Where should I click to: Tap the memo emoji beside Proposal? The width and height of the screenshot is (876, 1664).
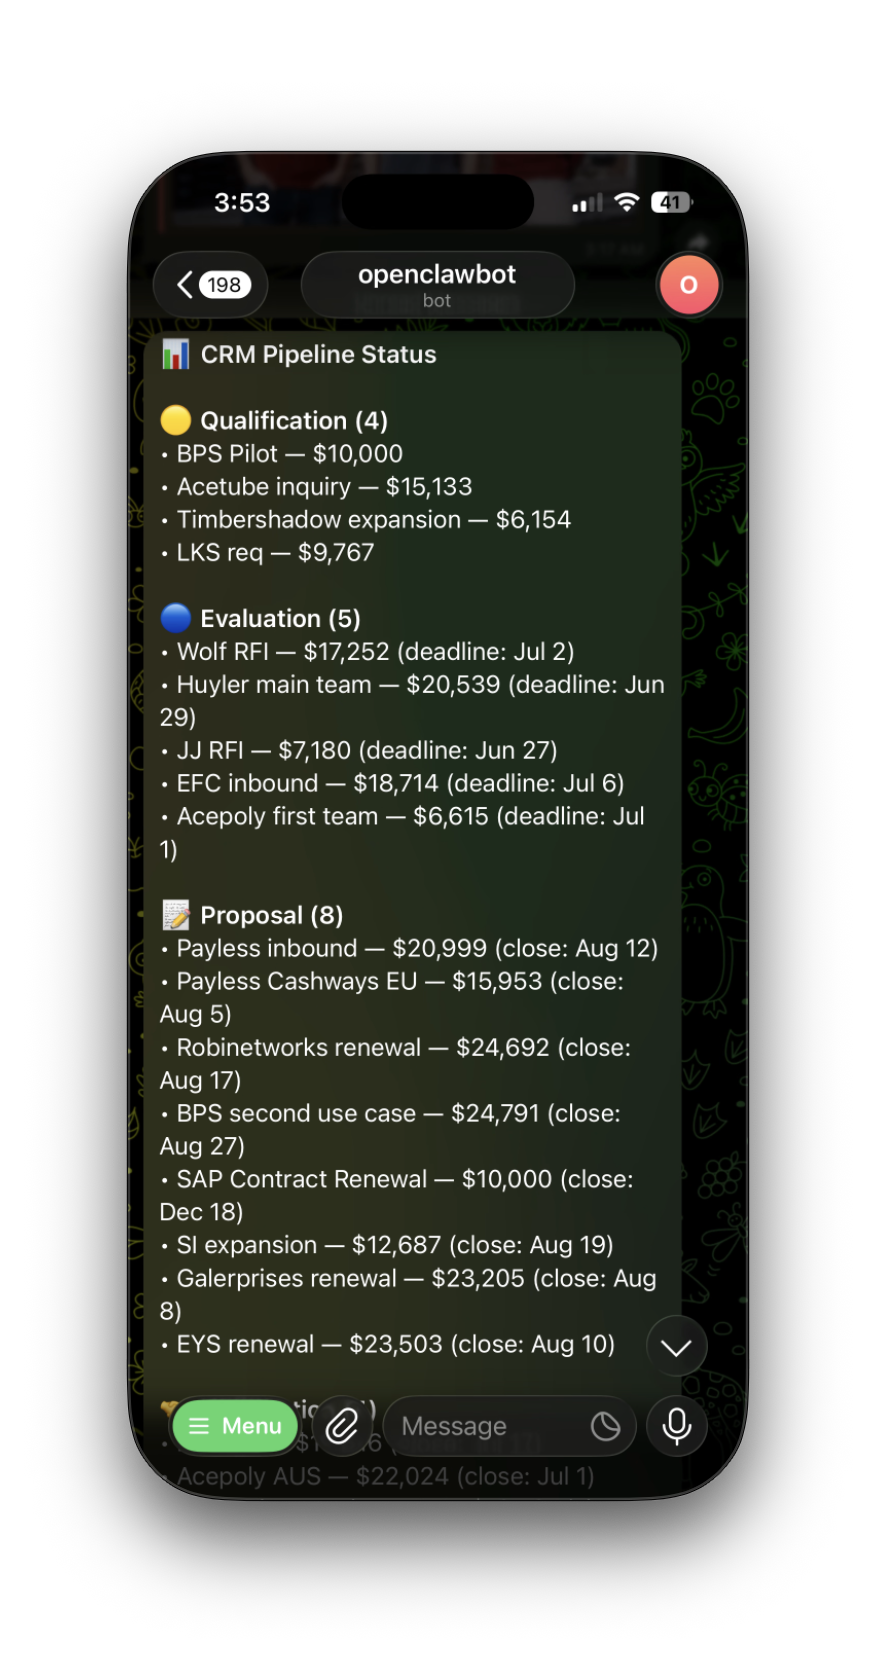[x=175, y=915]
